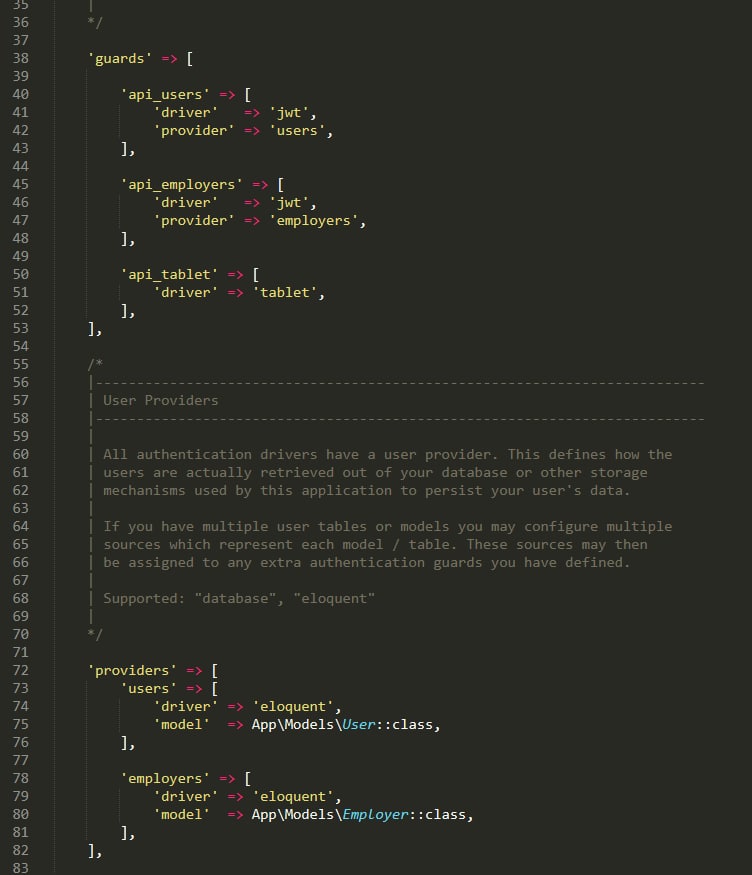Click the comment closer on line 70
This screenshot has height=875, width=752.
pyautogui.click(x=95, y=634)
